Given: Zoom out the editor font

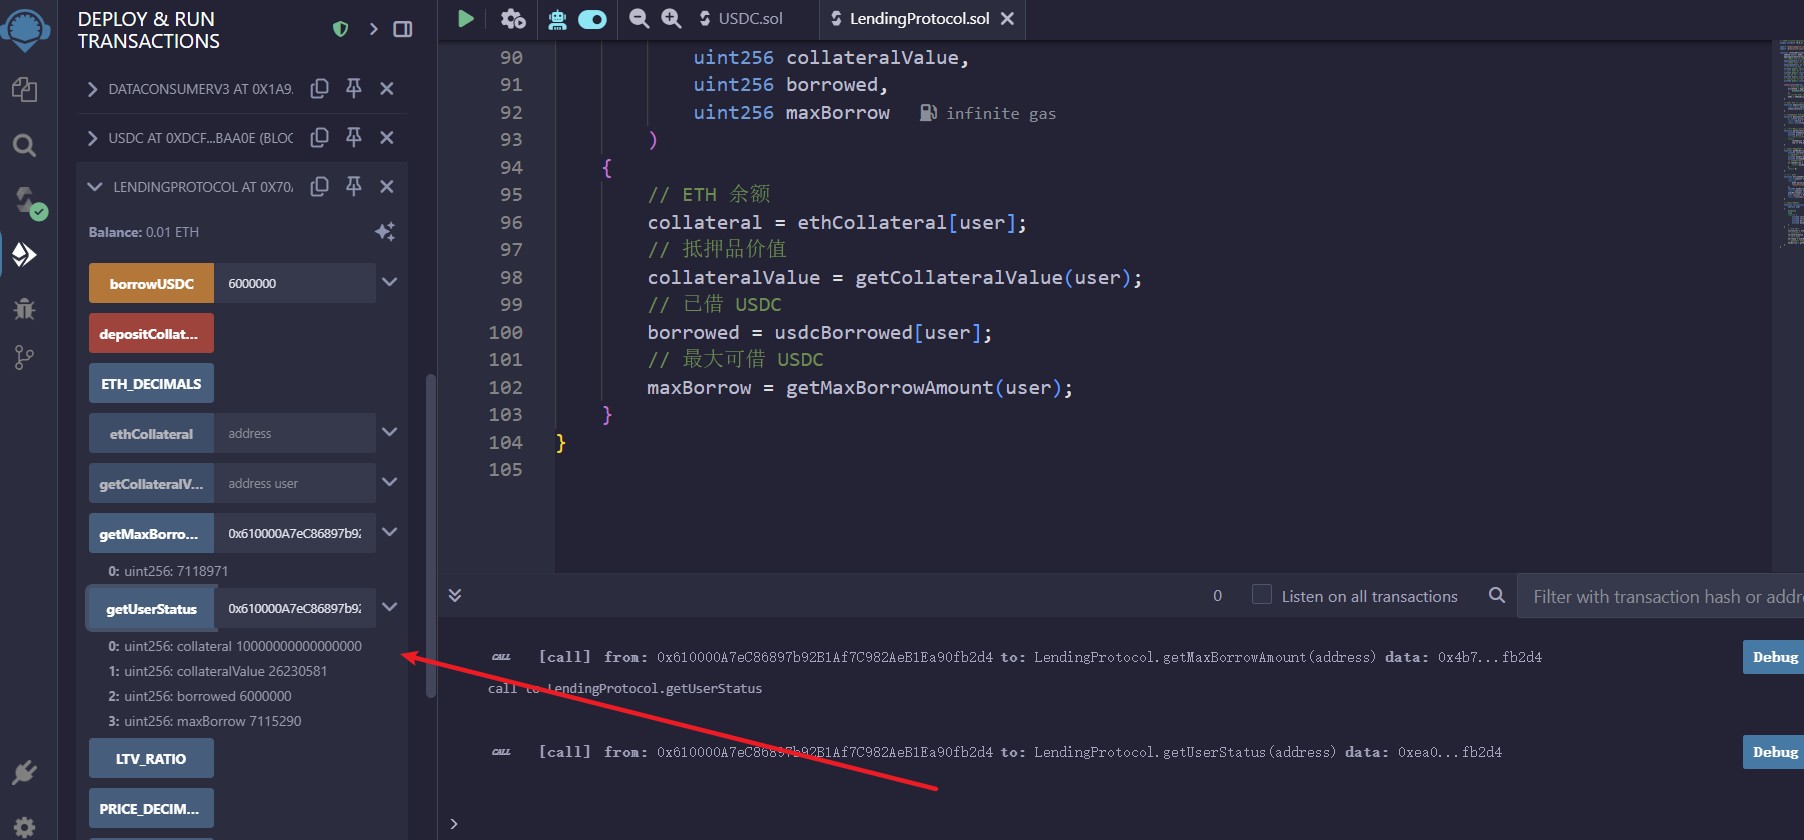Looking at the screenshot, I should 639,18.
